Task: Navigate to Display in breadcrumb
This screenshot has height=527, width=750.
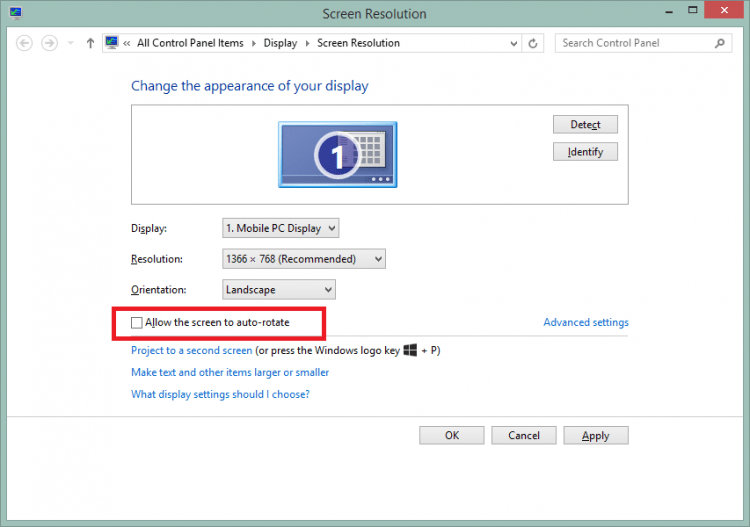Action: 280,43
